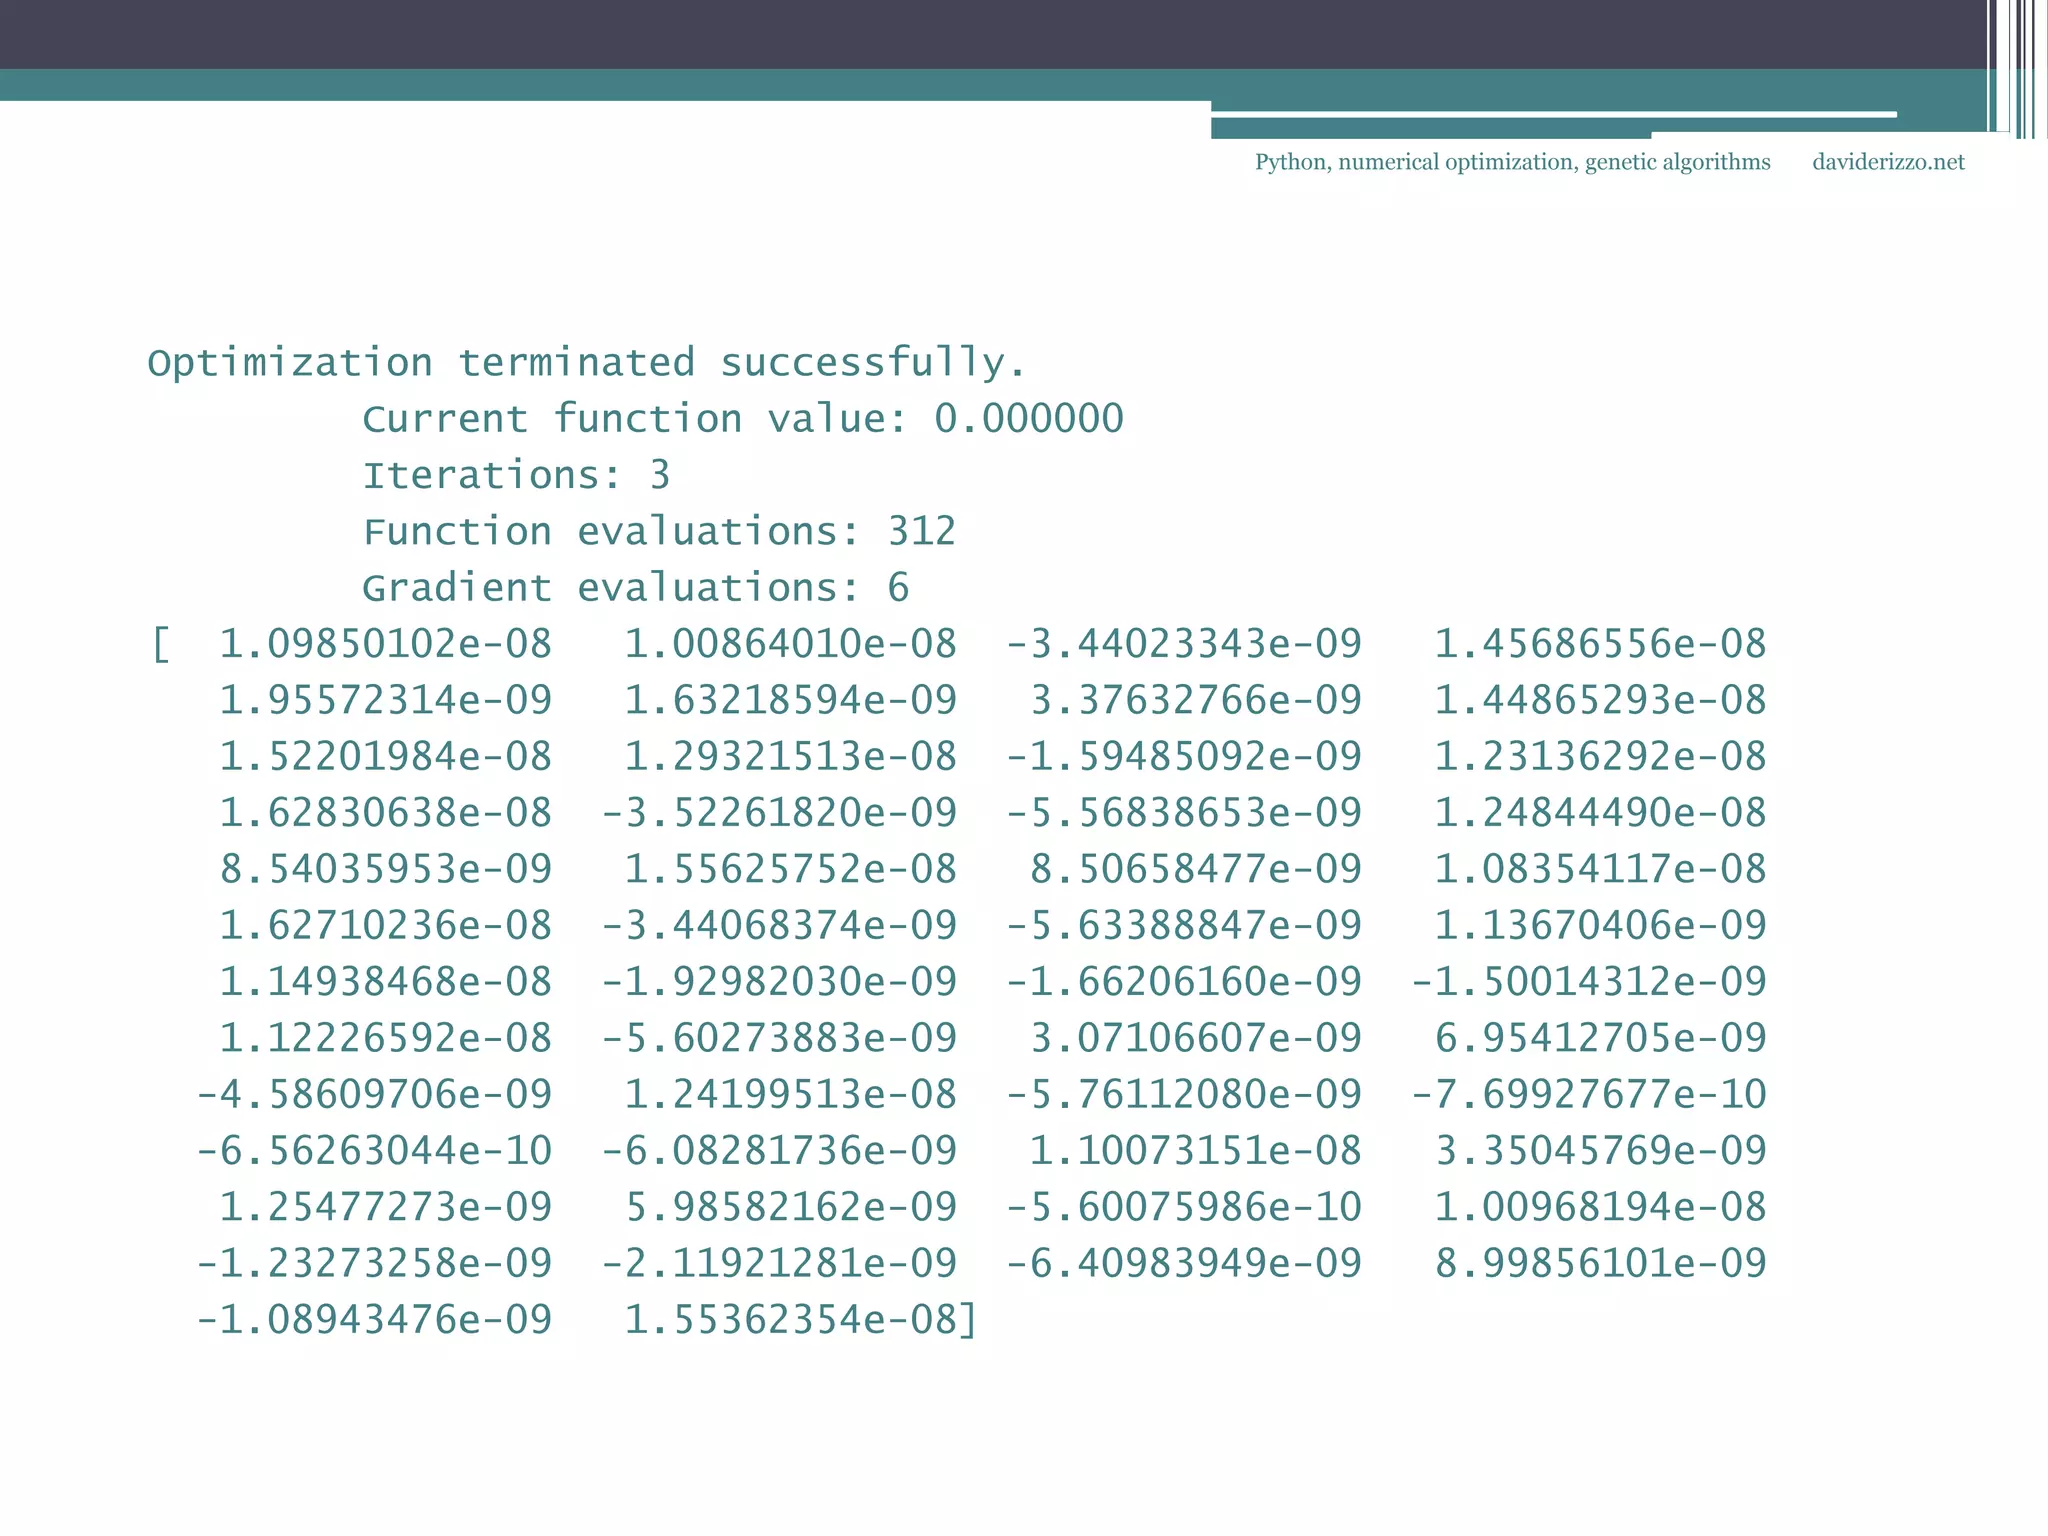Click the value 1.45686556e-08
The height and width of the screenshot is (1536, 2048).
pyautogui.click(x=1601, y=644)
